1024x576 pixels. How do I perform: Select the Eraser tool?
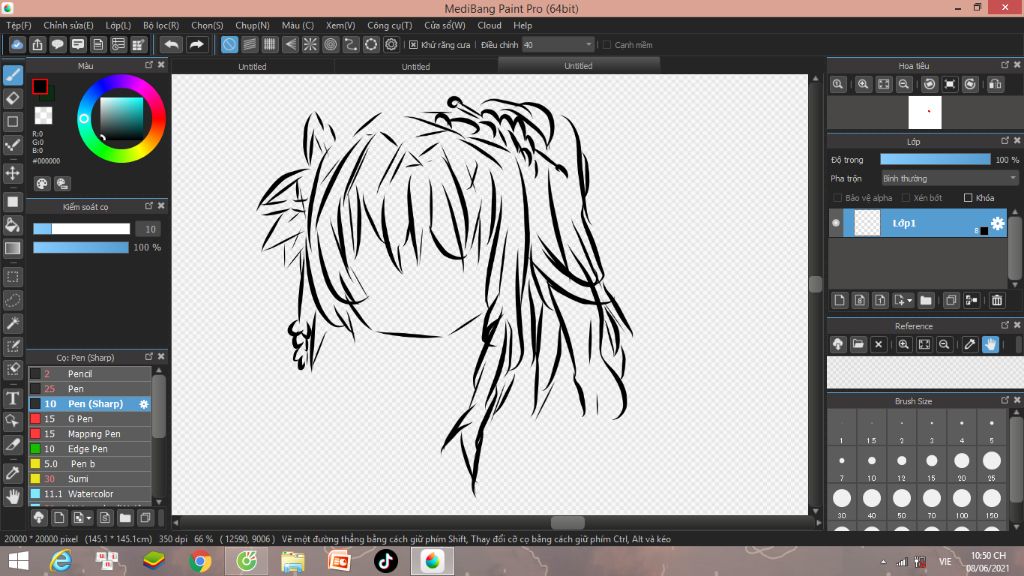(x=12, y=99)
